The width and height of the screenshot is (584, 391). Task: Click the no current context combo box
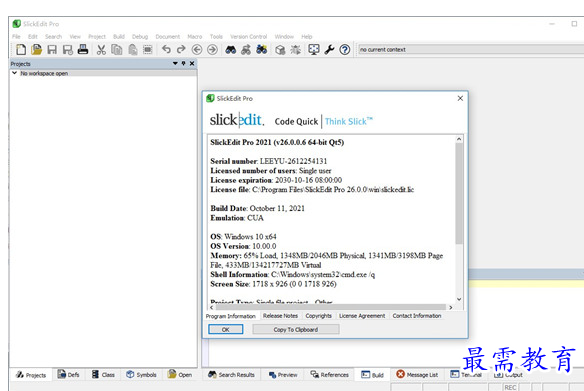coord(471,49)
